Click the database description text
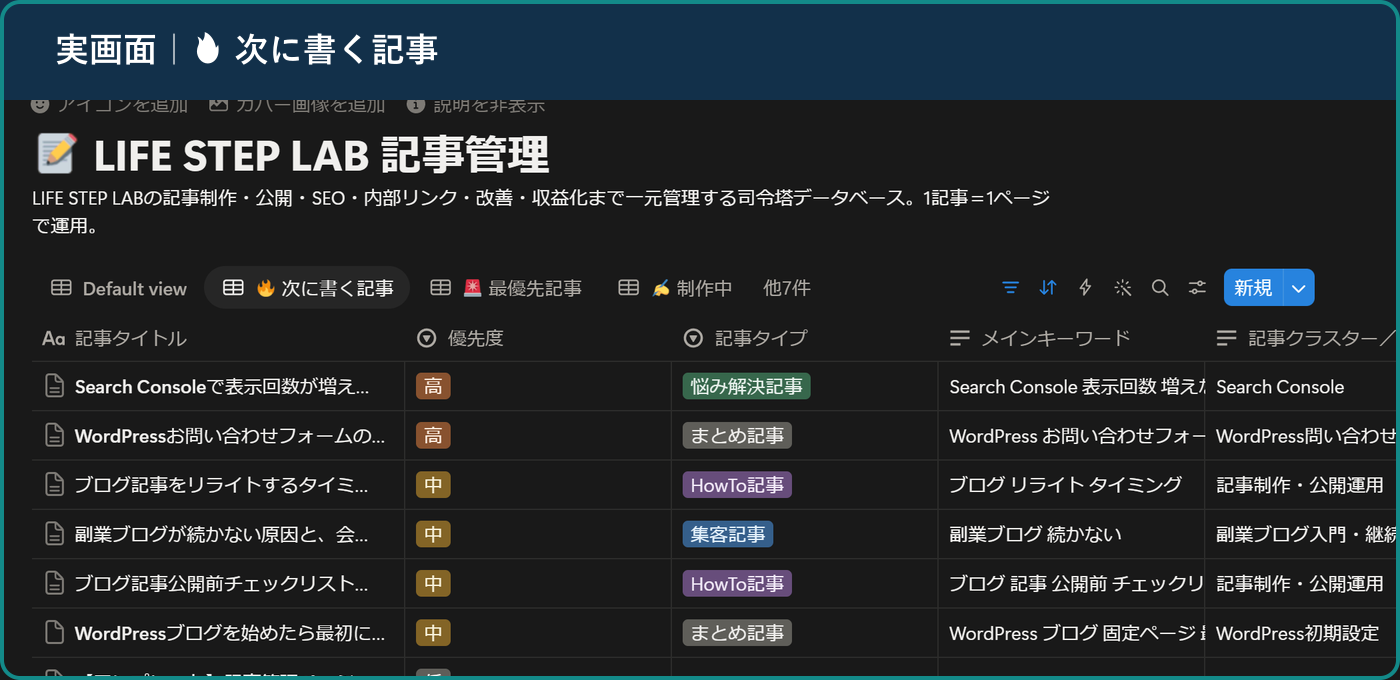Image resolution: width=1400 pixels, height=680 pixels. (x=541, y=212)
